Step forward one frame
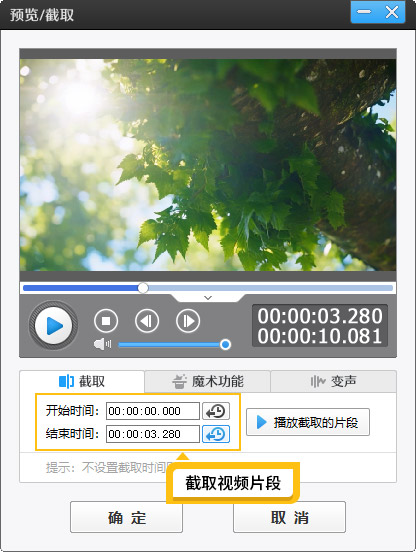This screenshot has height=552, width=416. (188, 321)
